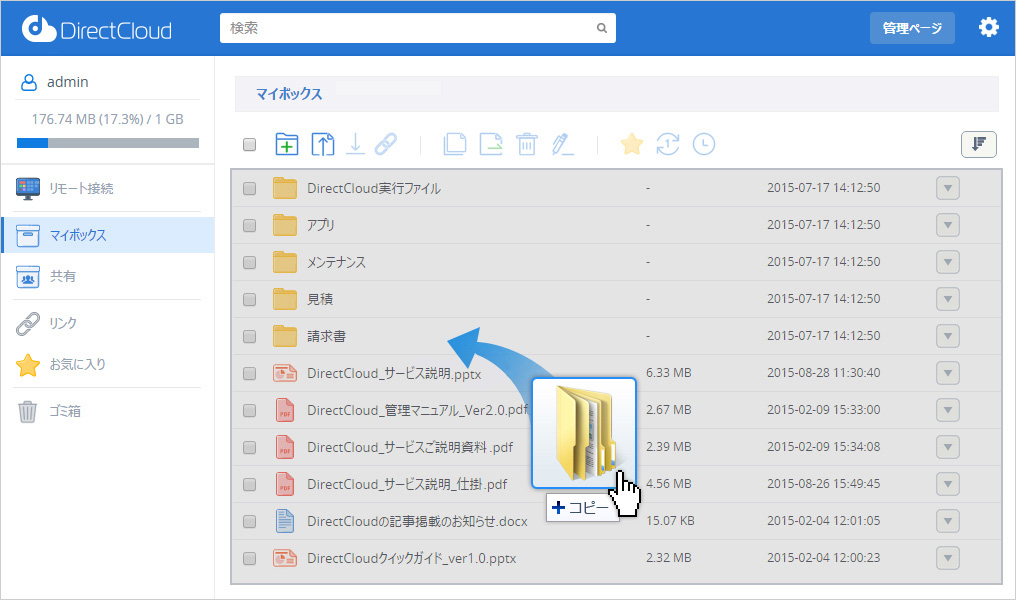Image resolution: width=1016 pixels, height=600 pixels.
Task: Click the favorite star icon in toolbar
Action: tap(632, 144)
